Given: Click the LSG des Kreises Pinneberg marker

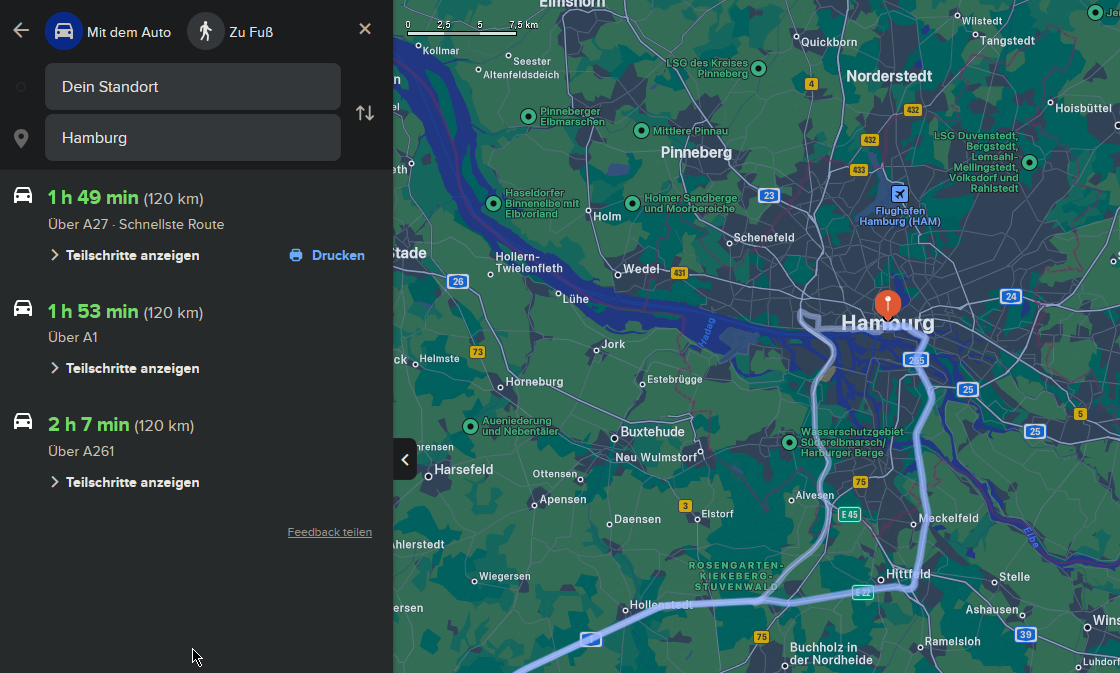Looking at the screenshot, I should 759,69.
